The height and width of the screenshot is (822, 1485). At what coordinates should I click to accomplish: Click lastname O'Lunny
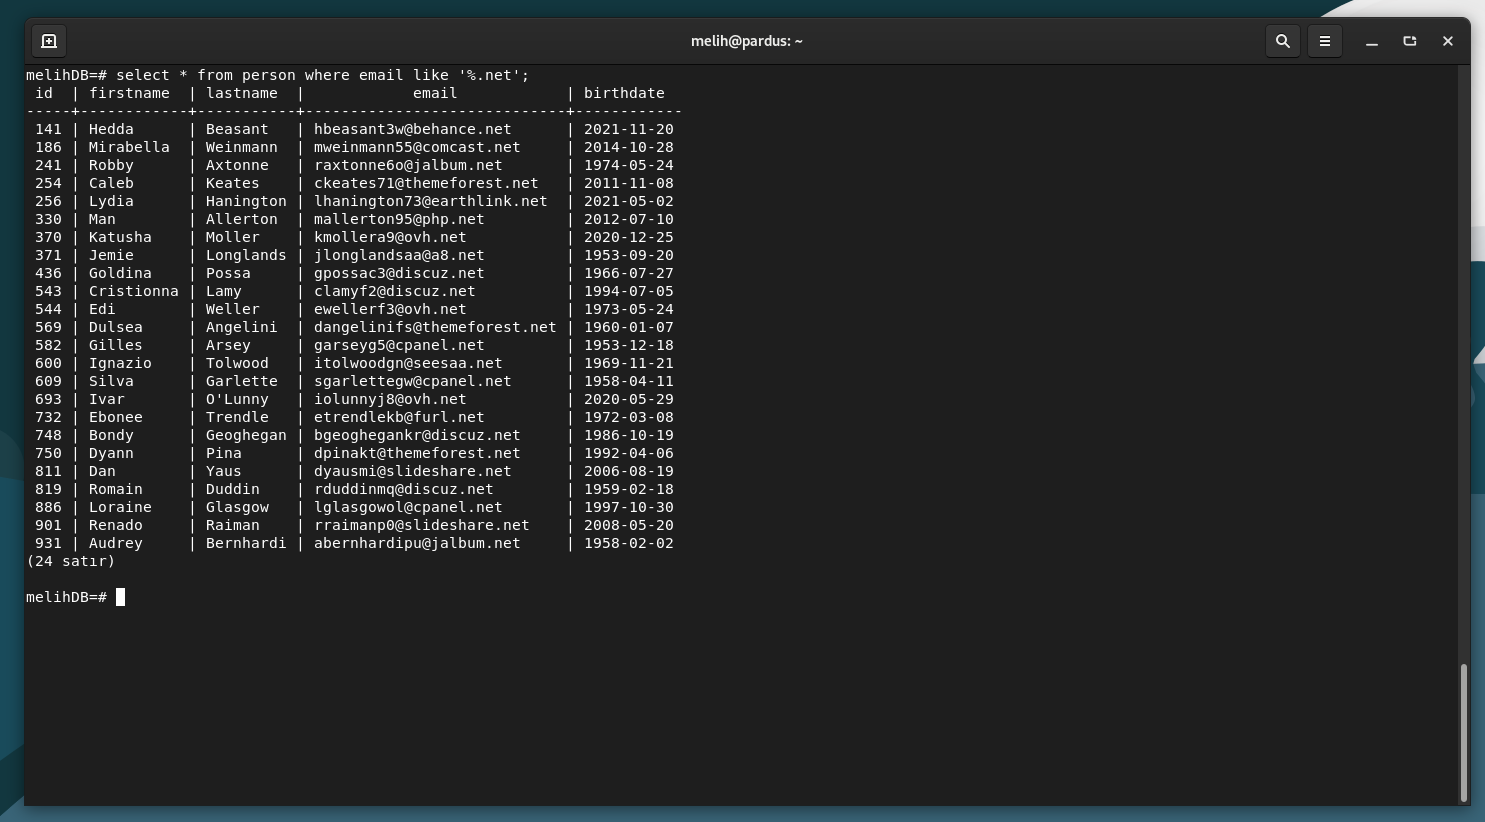(237, 399)
